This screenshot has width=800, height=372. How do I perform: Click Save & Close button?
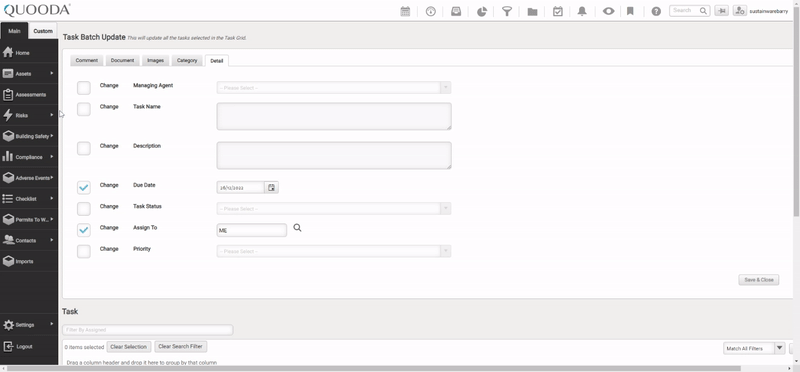click(759, 280)
